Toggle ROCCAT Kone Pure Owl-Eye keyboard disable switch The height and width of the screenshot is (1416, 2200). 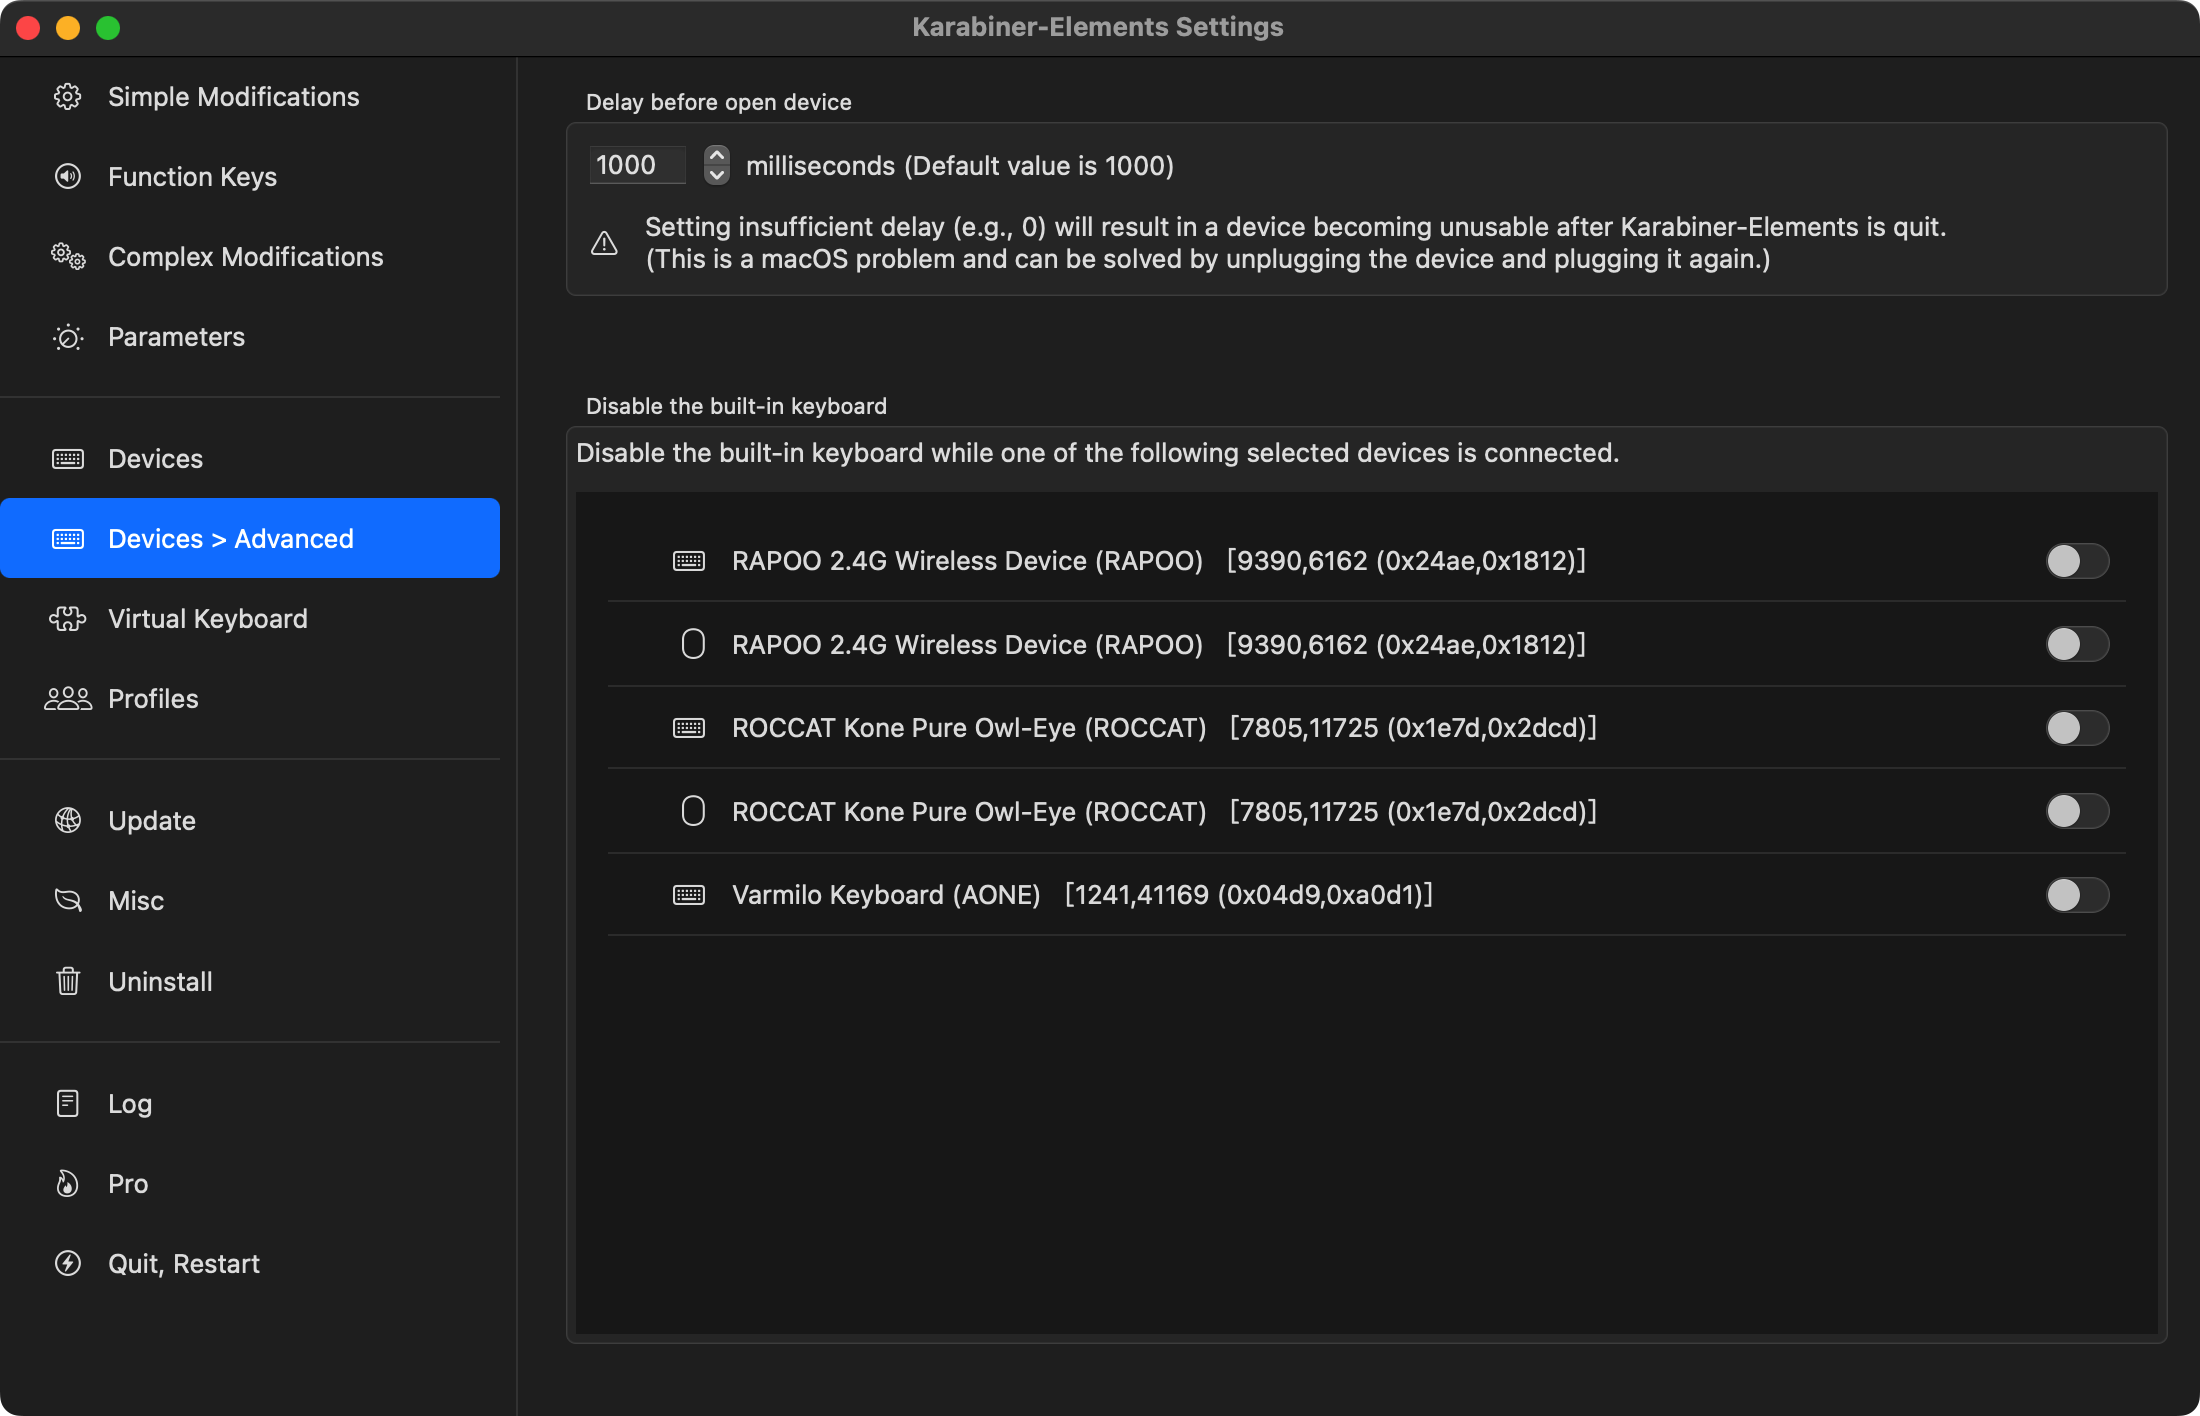point(2080,726)
